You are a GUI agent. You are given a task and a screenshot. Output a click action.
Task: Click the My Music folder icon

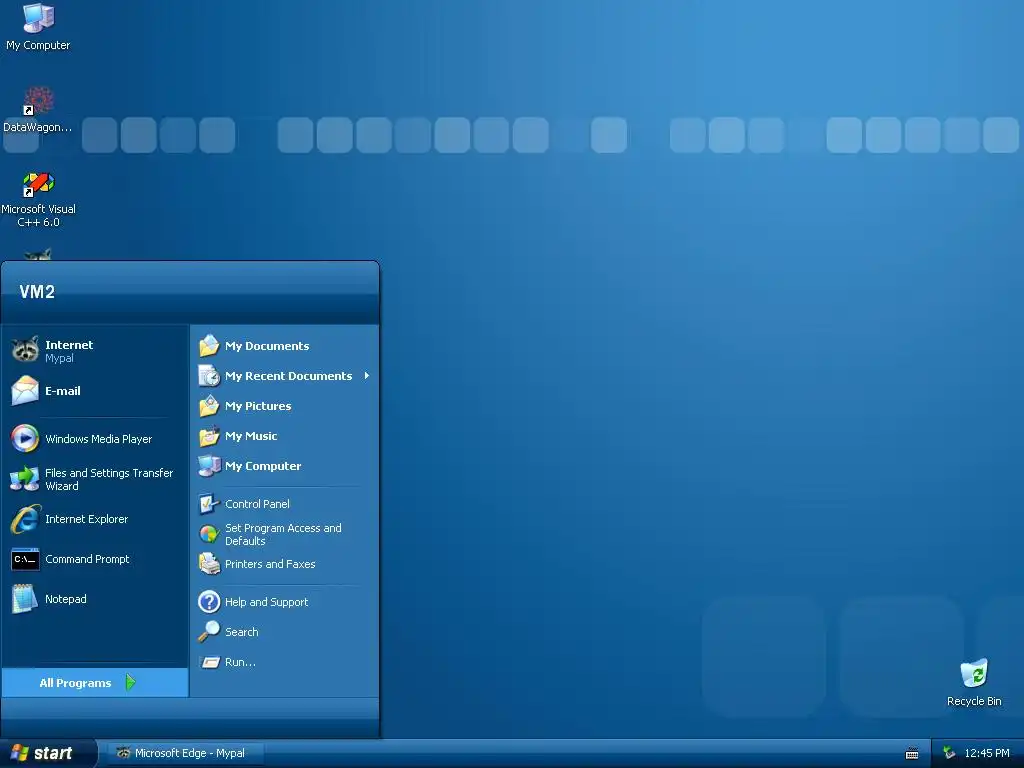click(209, 436)
